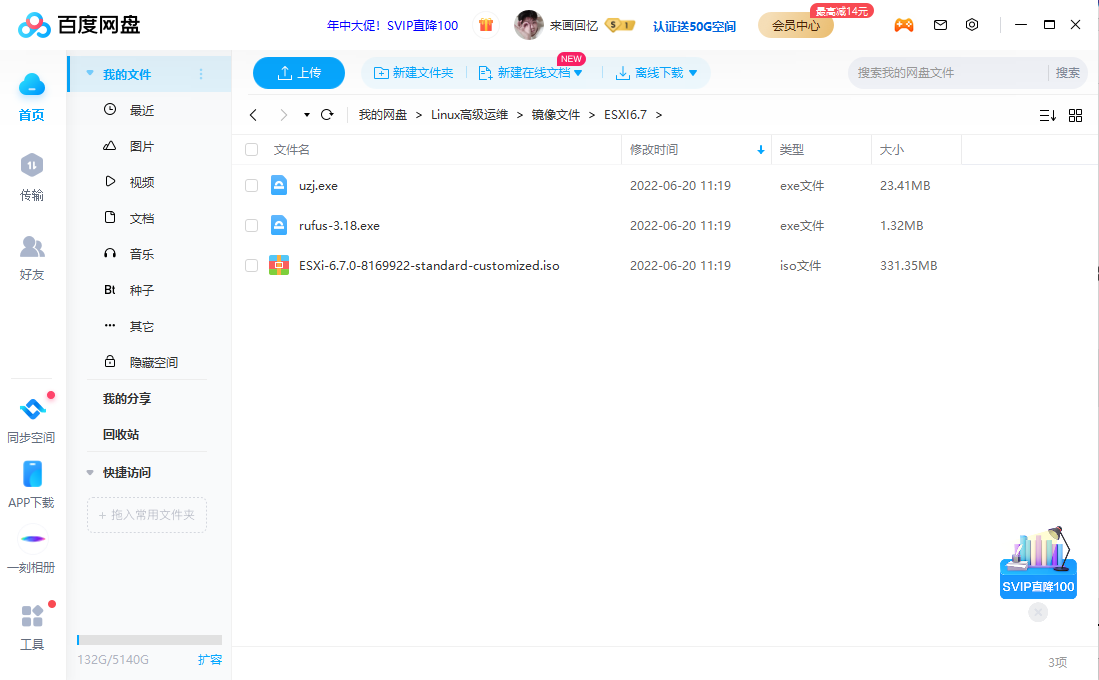This screenshot has height=680, width=1099.
Task: Select 种子 category
Action: (142, 290)
